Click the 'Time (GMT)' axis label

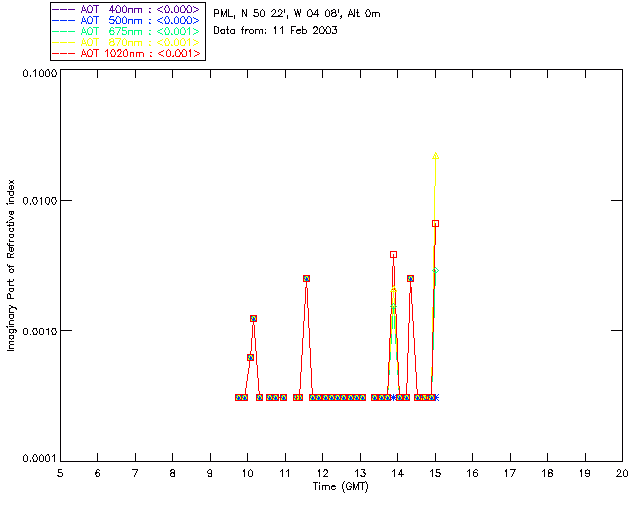(340, 487)
